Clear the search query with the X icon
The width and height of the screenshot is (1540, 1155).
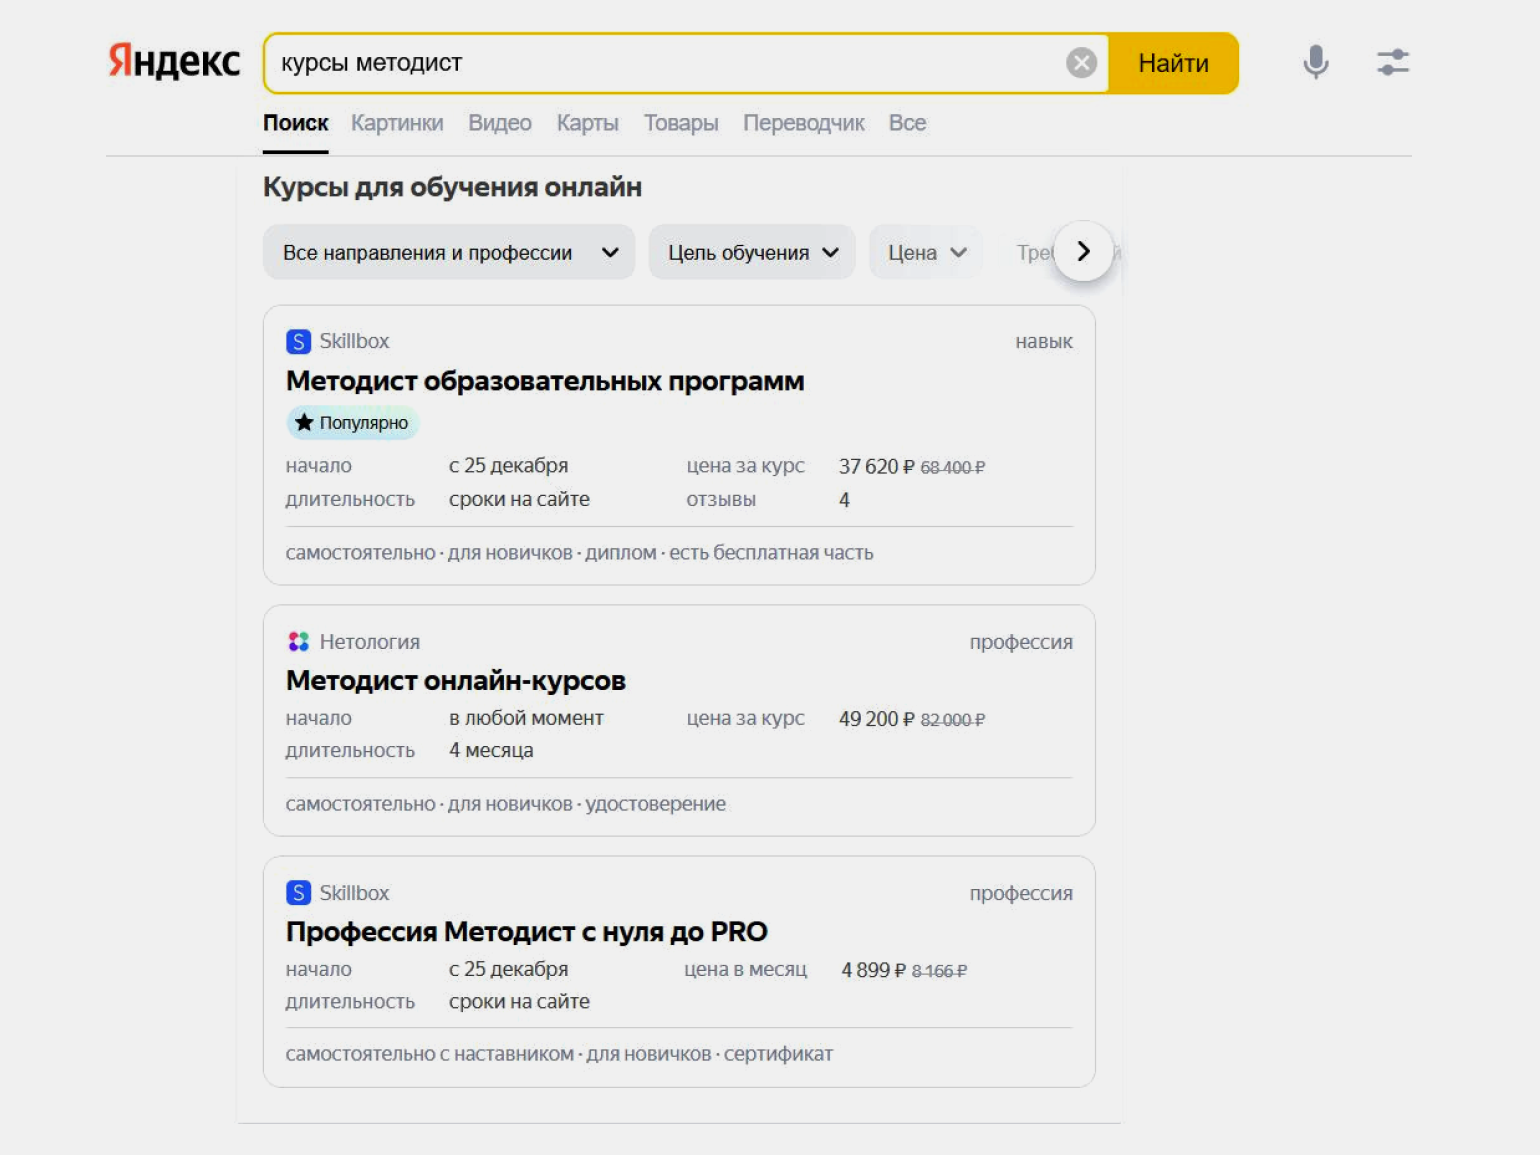[x=1081, y=63]
